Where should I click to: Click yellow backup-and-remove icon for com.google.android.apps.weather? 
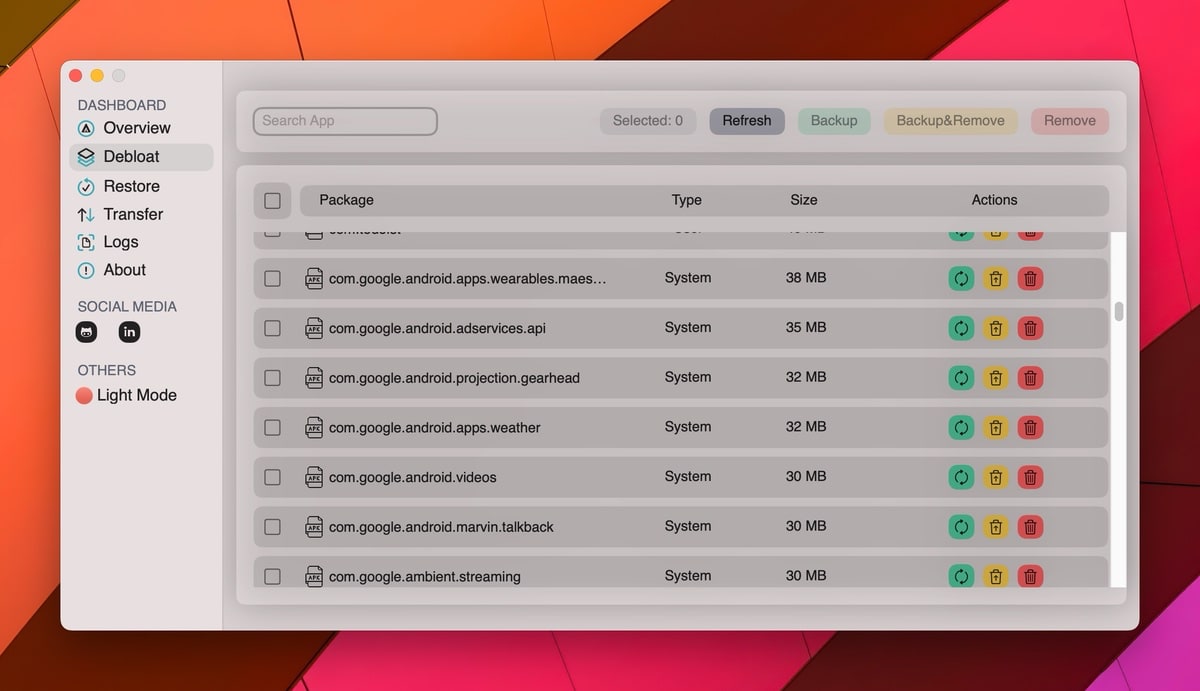[x=995, y=427]
